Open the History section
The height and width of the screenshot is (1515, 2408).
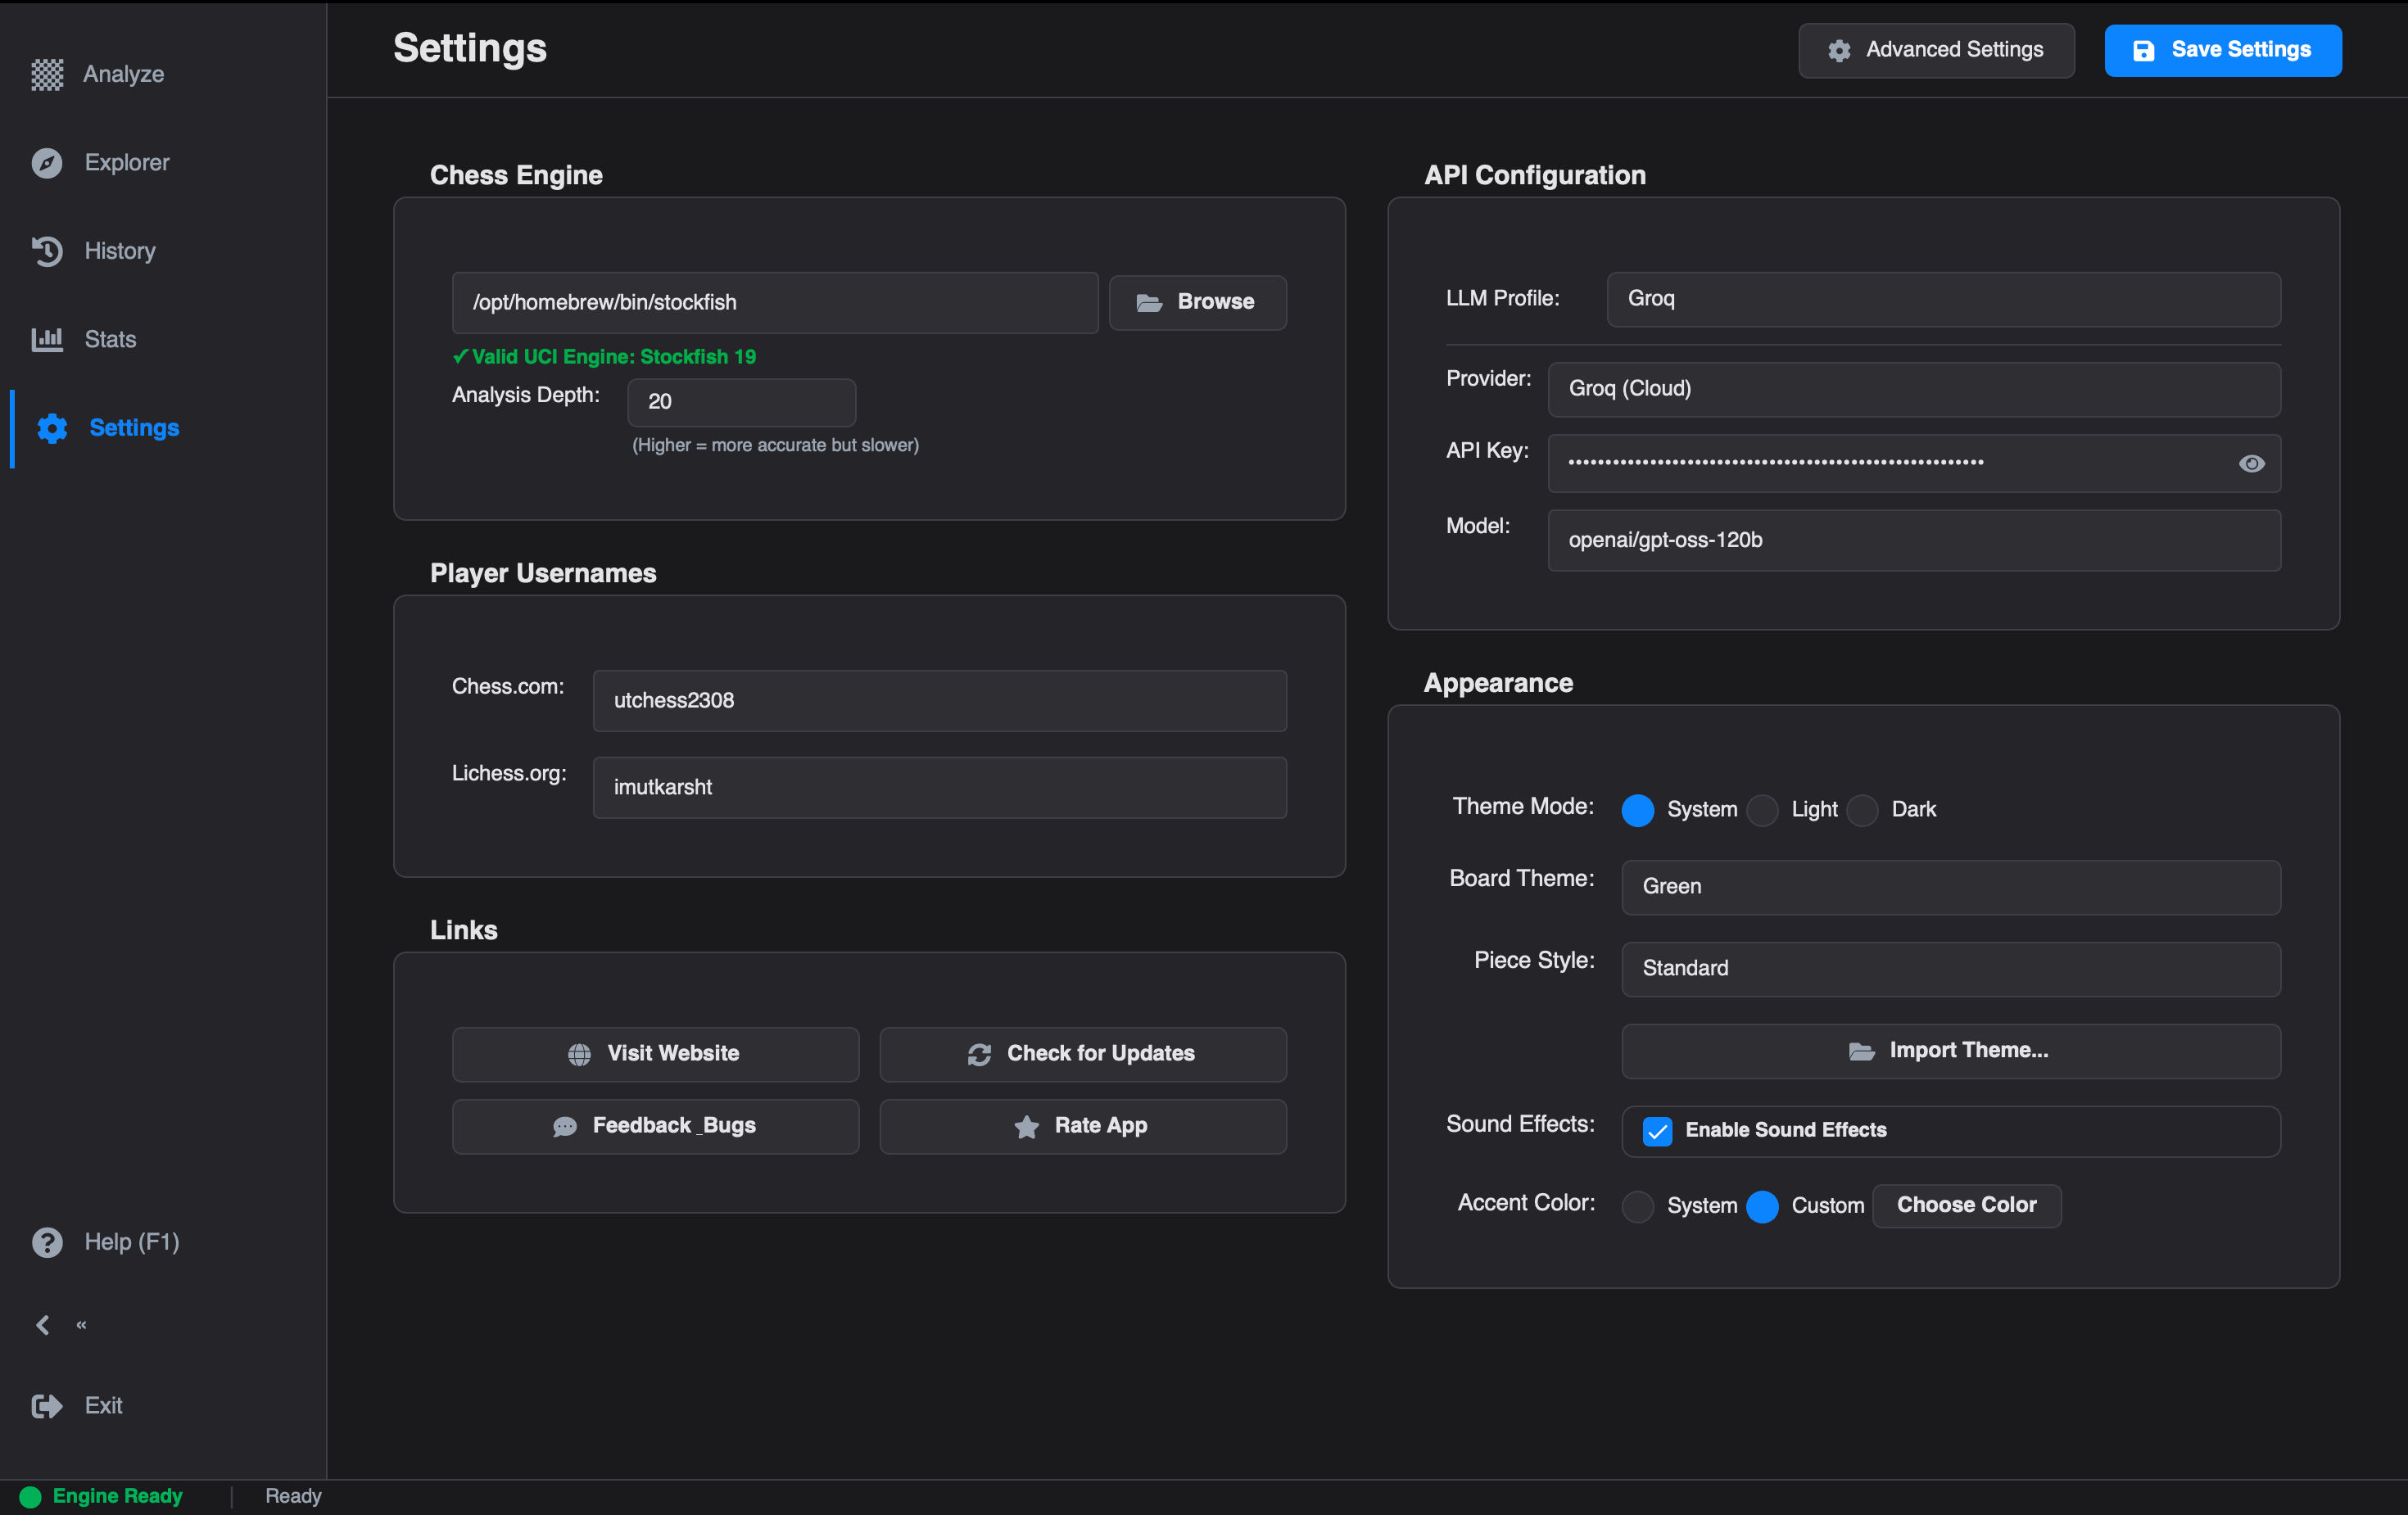pos(120,251)
